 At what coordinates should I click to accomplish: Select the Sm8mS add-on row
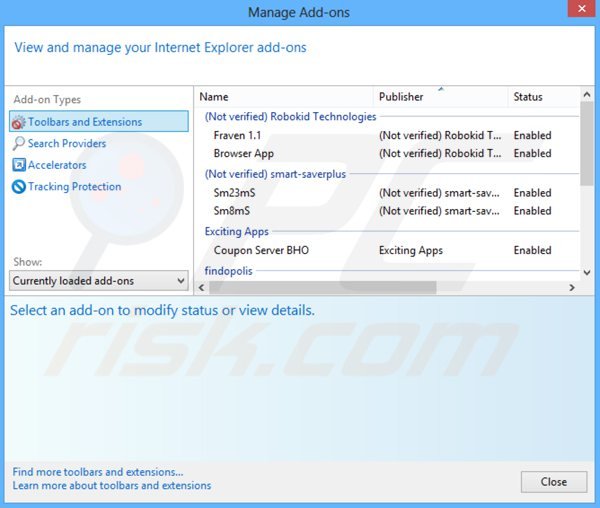pyautogui.click(x=387, y=211)
